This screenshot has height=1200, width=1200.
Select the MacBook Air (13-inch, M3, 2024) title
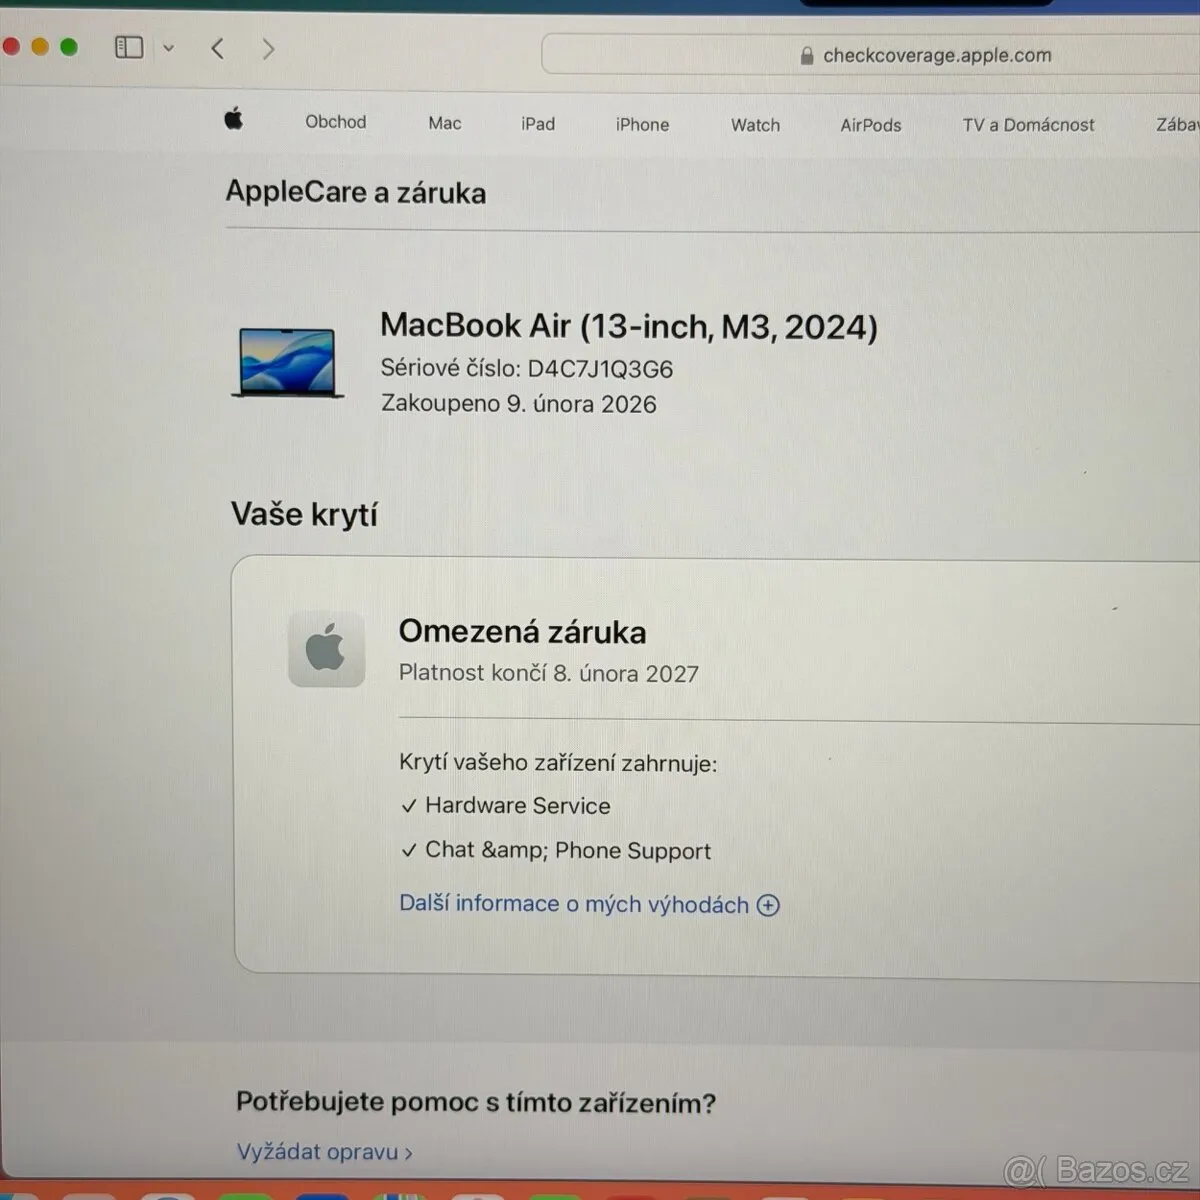tap(629, 326)
